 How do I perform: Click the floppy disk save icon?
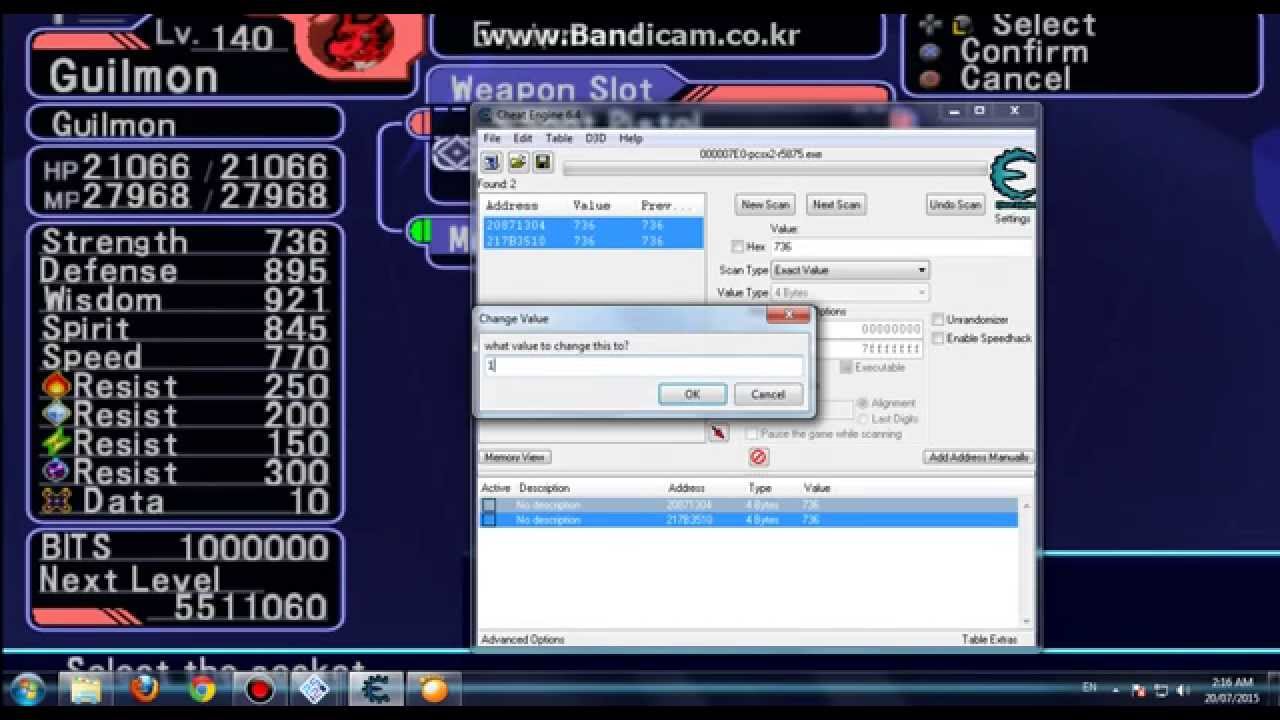[x=542, y=162]
